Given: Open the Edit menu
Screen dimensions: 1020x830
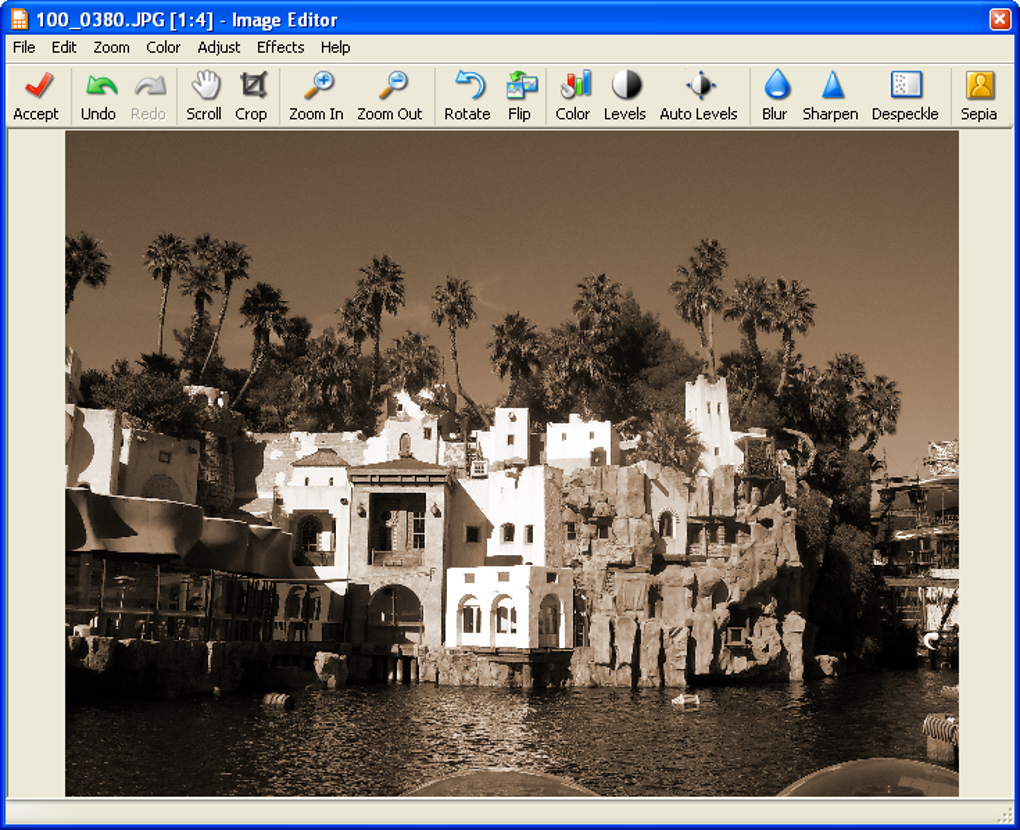Looking at the screenshot, I should click(x=64, y=47).
